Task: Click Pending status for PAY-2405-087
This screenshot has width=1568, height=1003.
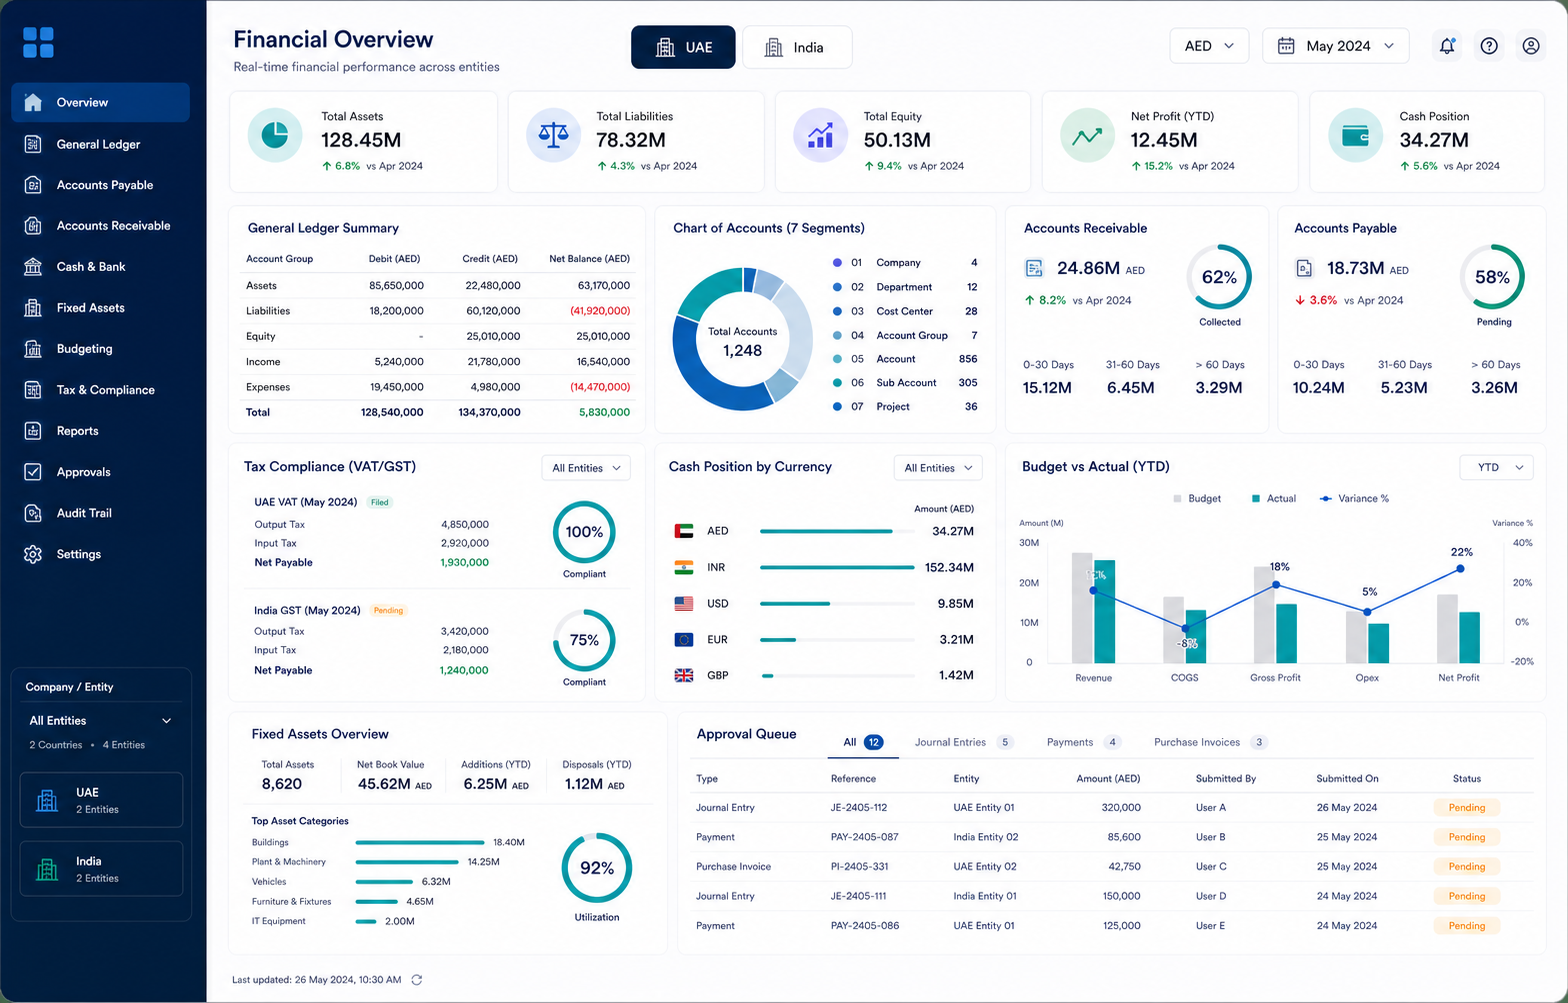Action: [x=1467, y=837]
